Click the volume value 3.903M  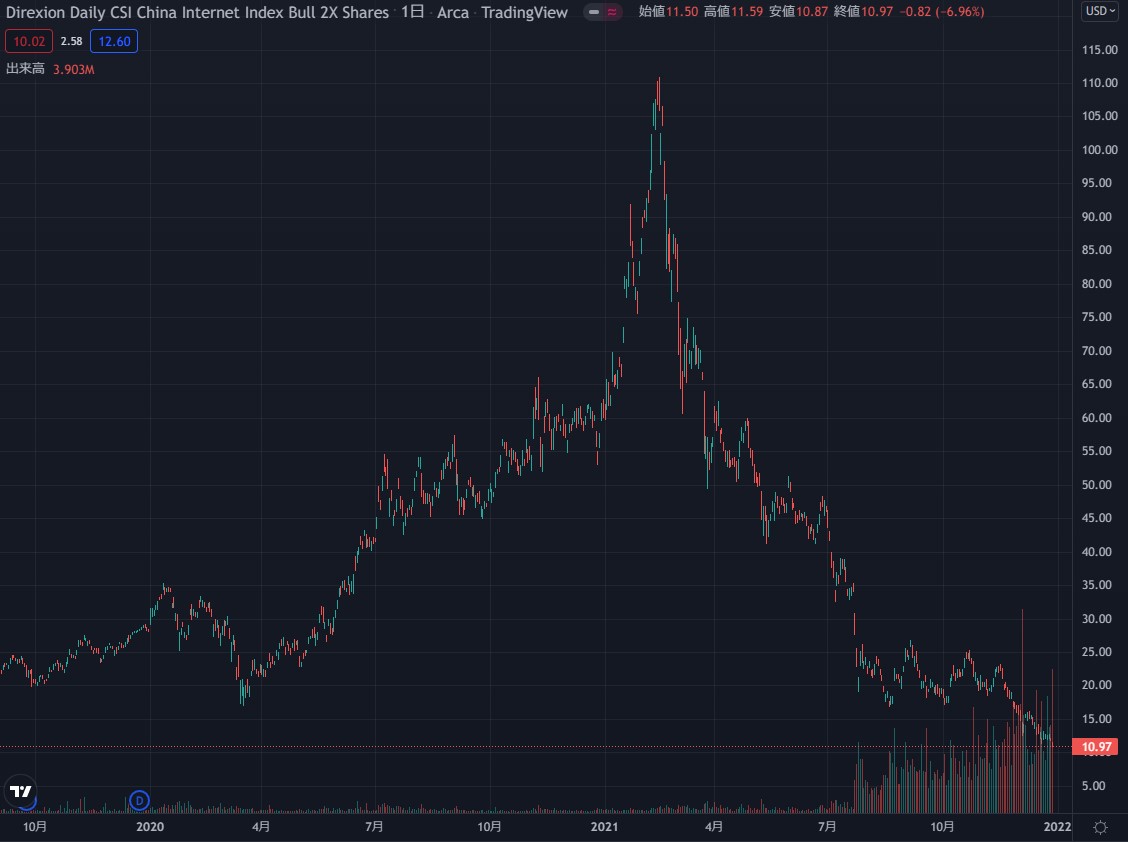[x=73, y=69]
